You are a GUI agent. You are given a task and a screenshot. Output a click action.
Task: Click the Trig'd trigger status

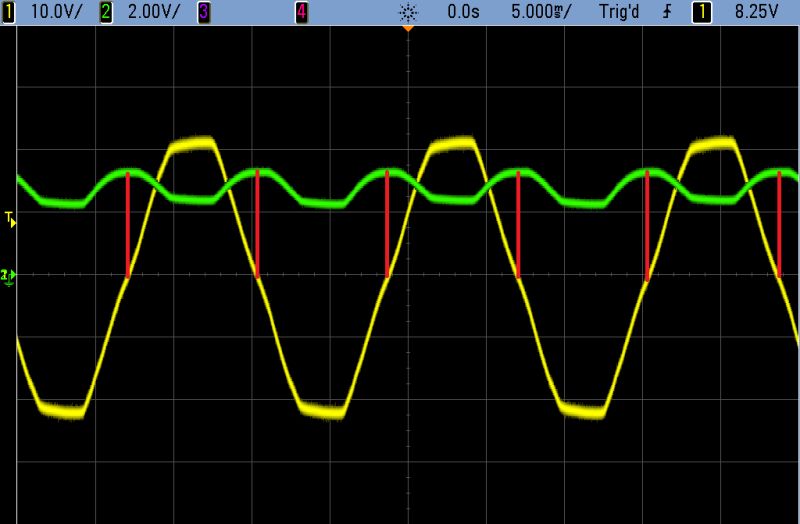point(619,12)
